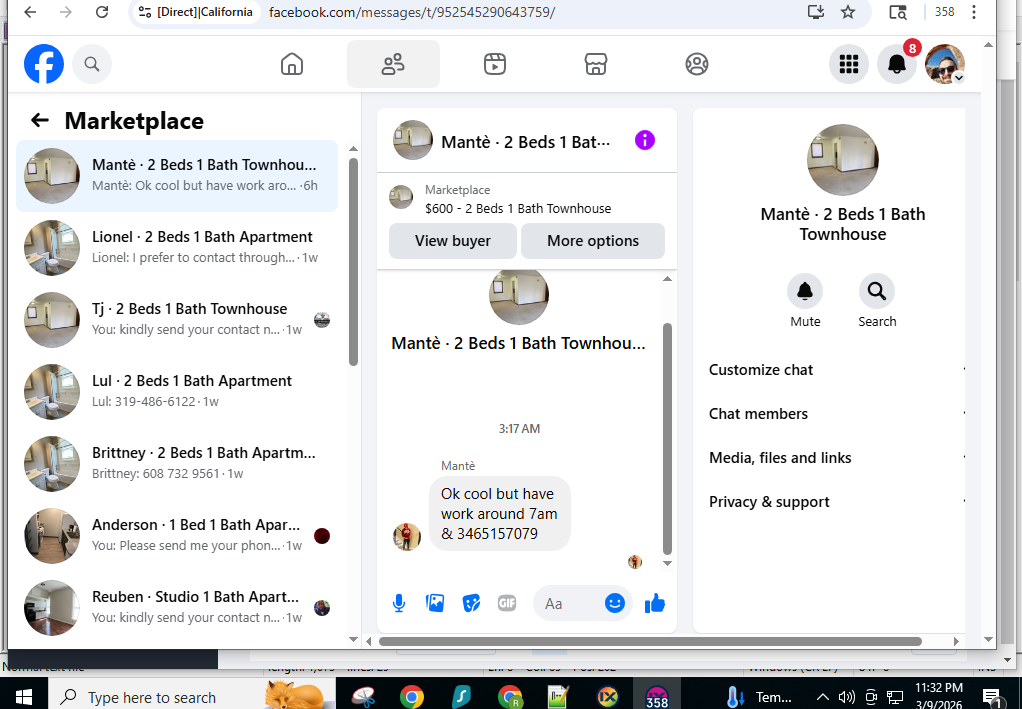Click the taskbar volume icon
The width and height of the screenshot is (1022, 709).
[x=846, y=697]
